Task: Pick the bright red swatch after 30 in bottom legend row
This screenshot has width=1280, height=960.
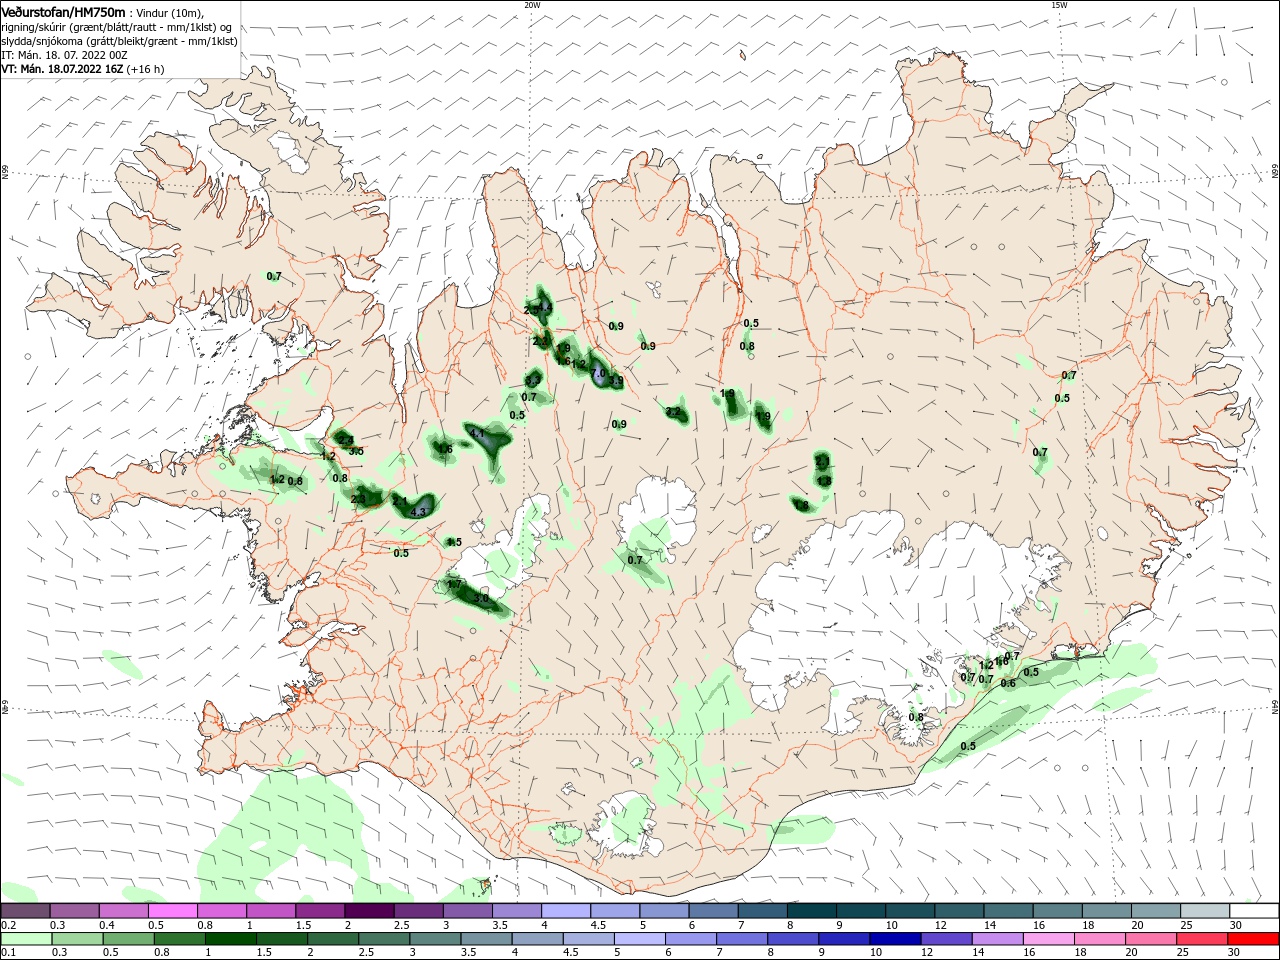Action: pos(1254,939)
